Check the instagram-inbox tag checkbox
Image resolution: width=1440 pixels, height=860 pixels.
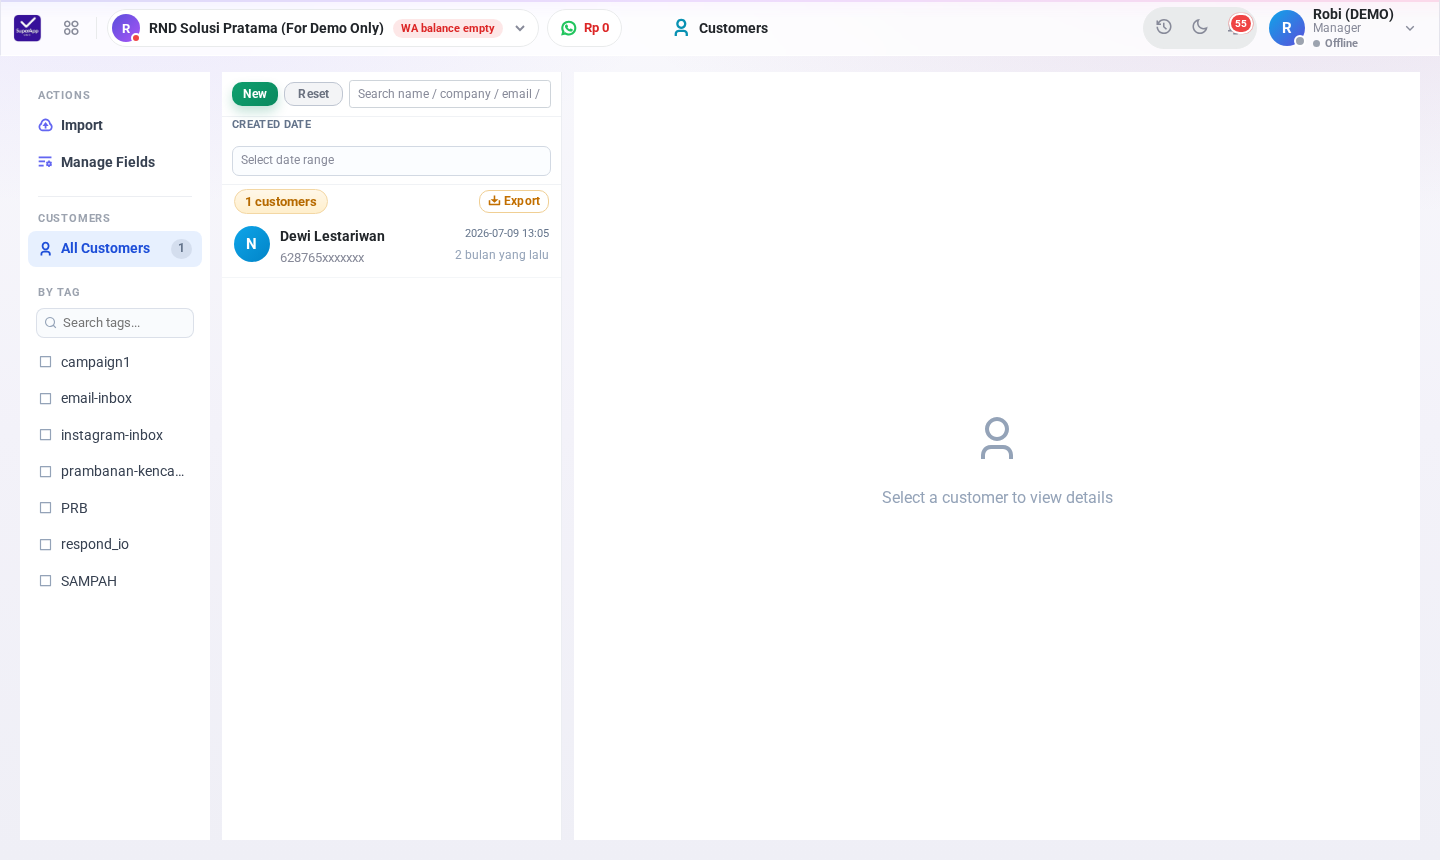pyautogui.click(x=45, y=435)
